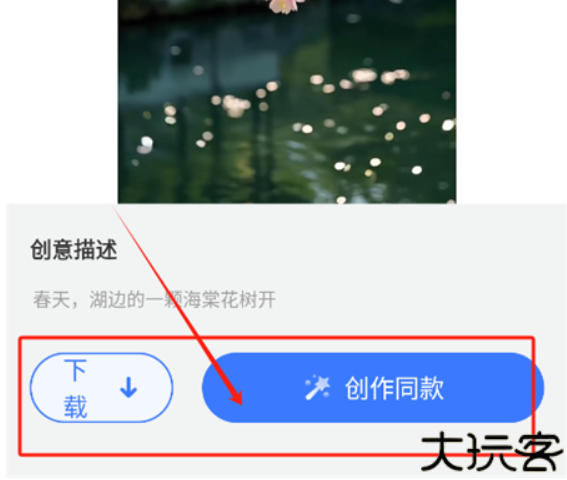Click the 大玩客 watermark logo
Screen dimensions: 567x480
(x=492, y=451)
